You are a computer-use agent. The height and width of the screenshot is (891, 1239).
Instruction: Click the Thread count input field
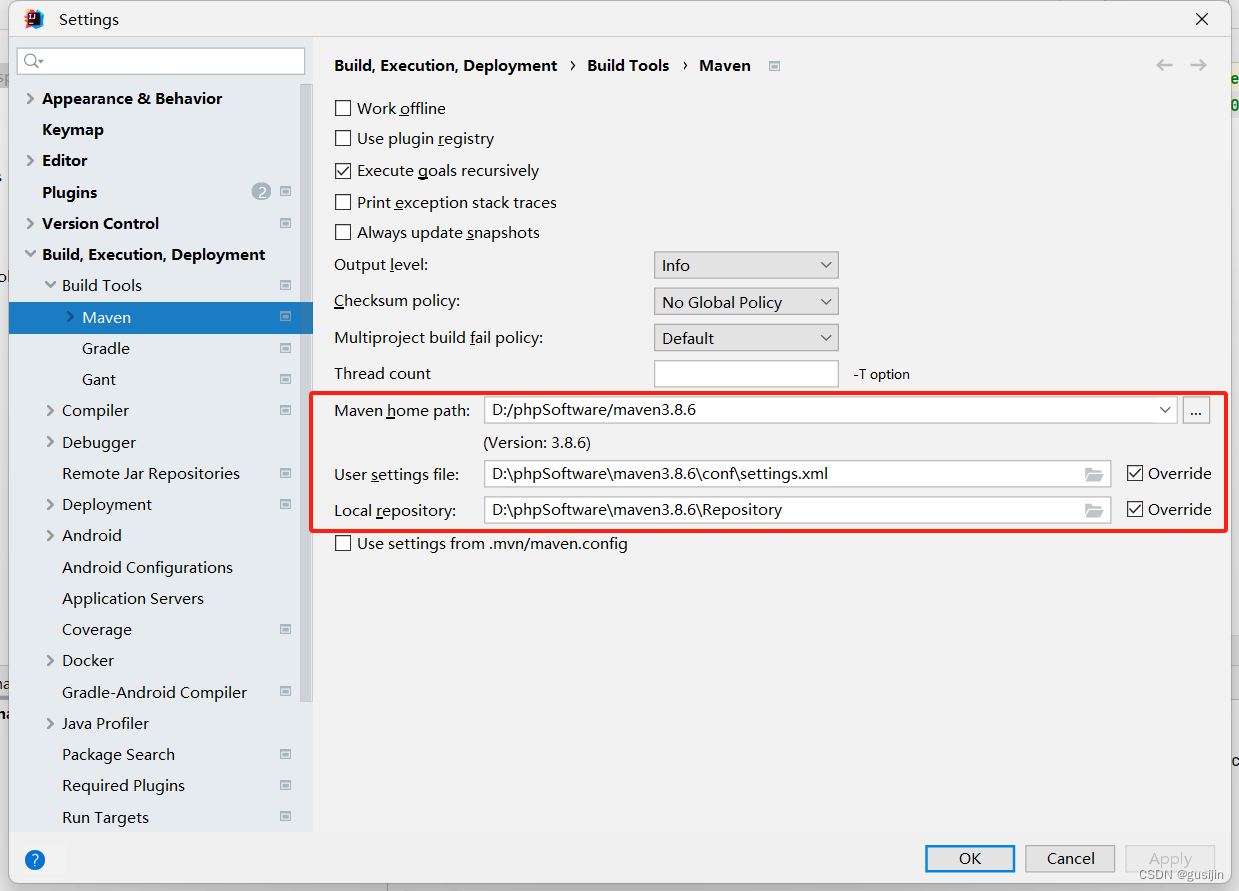[746, 374]
